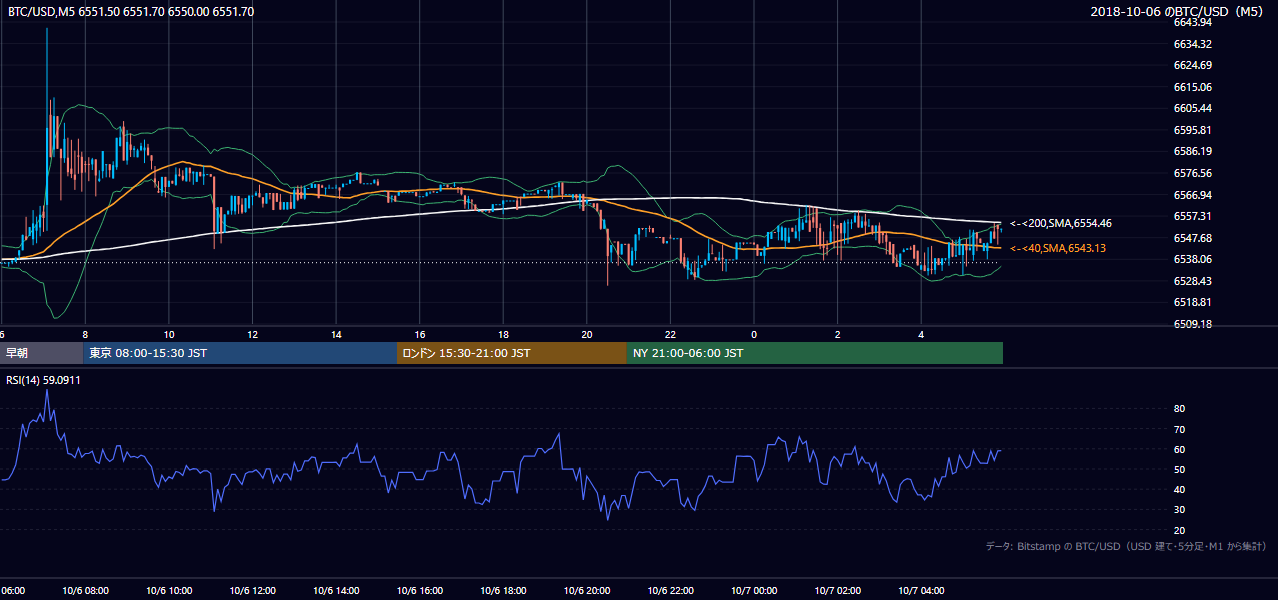Screen dimensions: 1278x600
Task: Click RSI scale value 20 on right axis
Action: click(x=1179, y=530)
